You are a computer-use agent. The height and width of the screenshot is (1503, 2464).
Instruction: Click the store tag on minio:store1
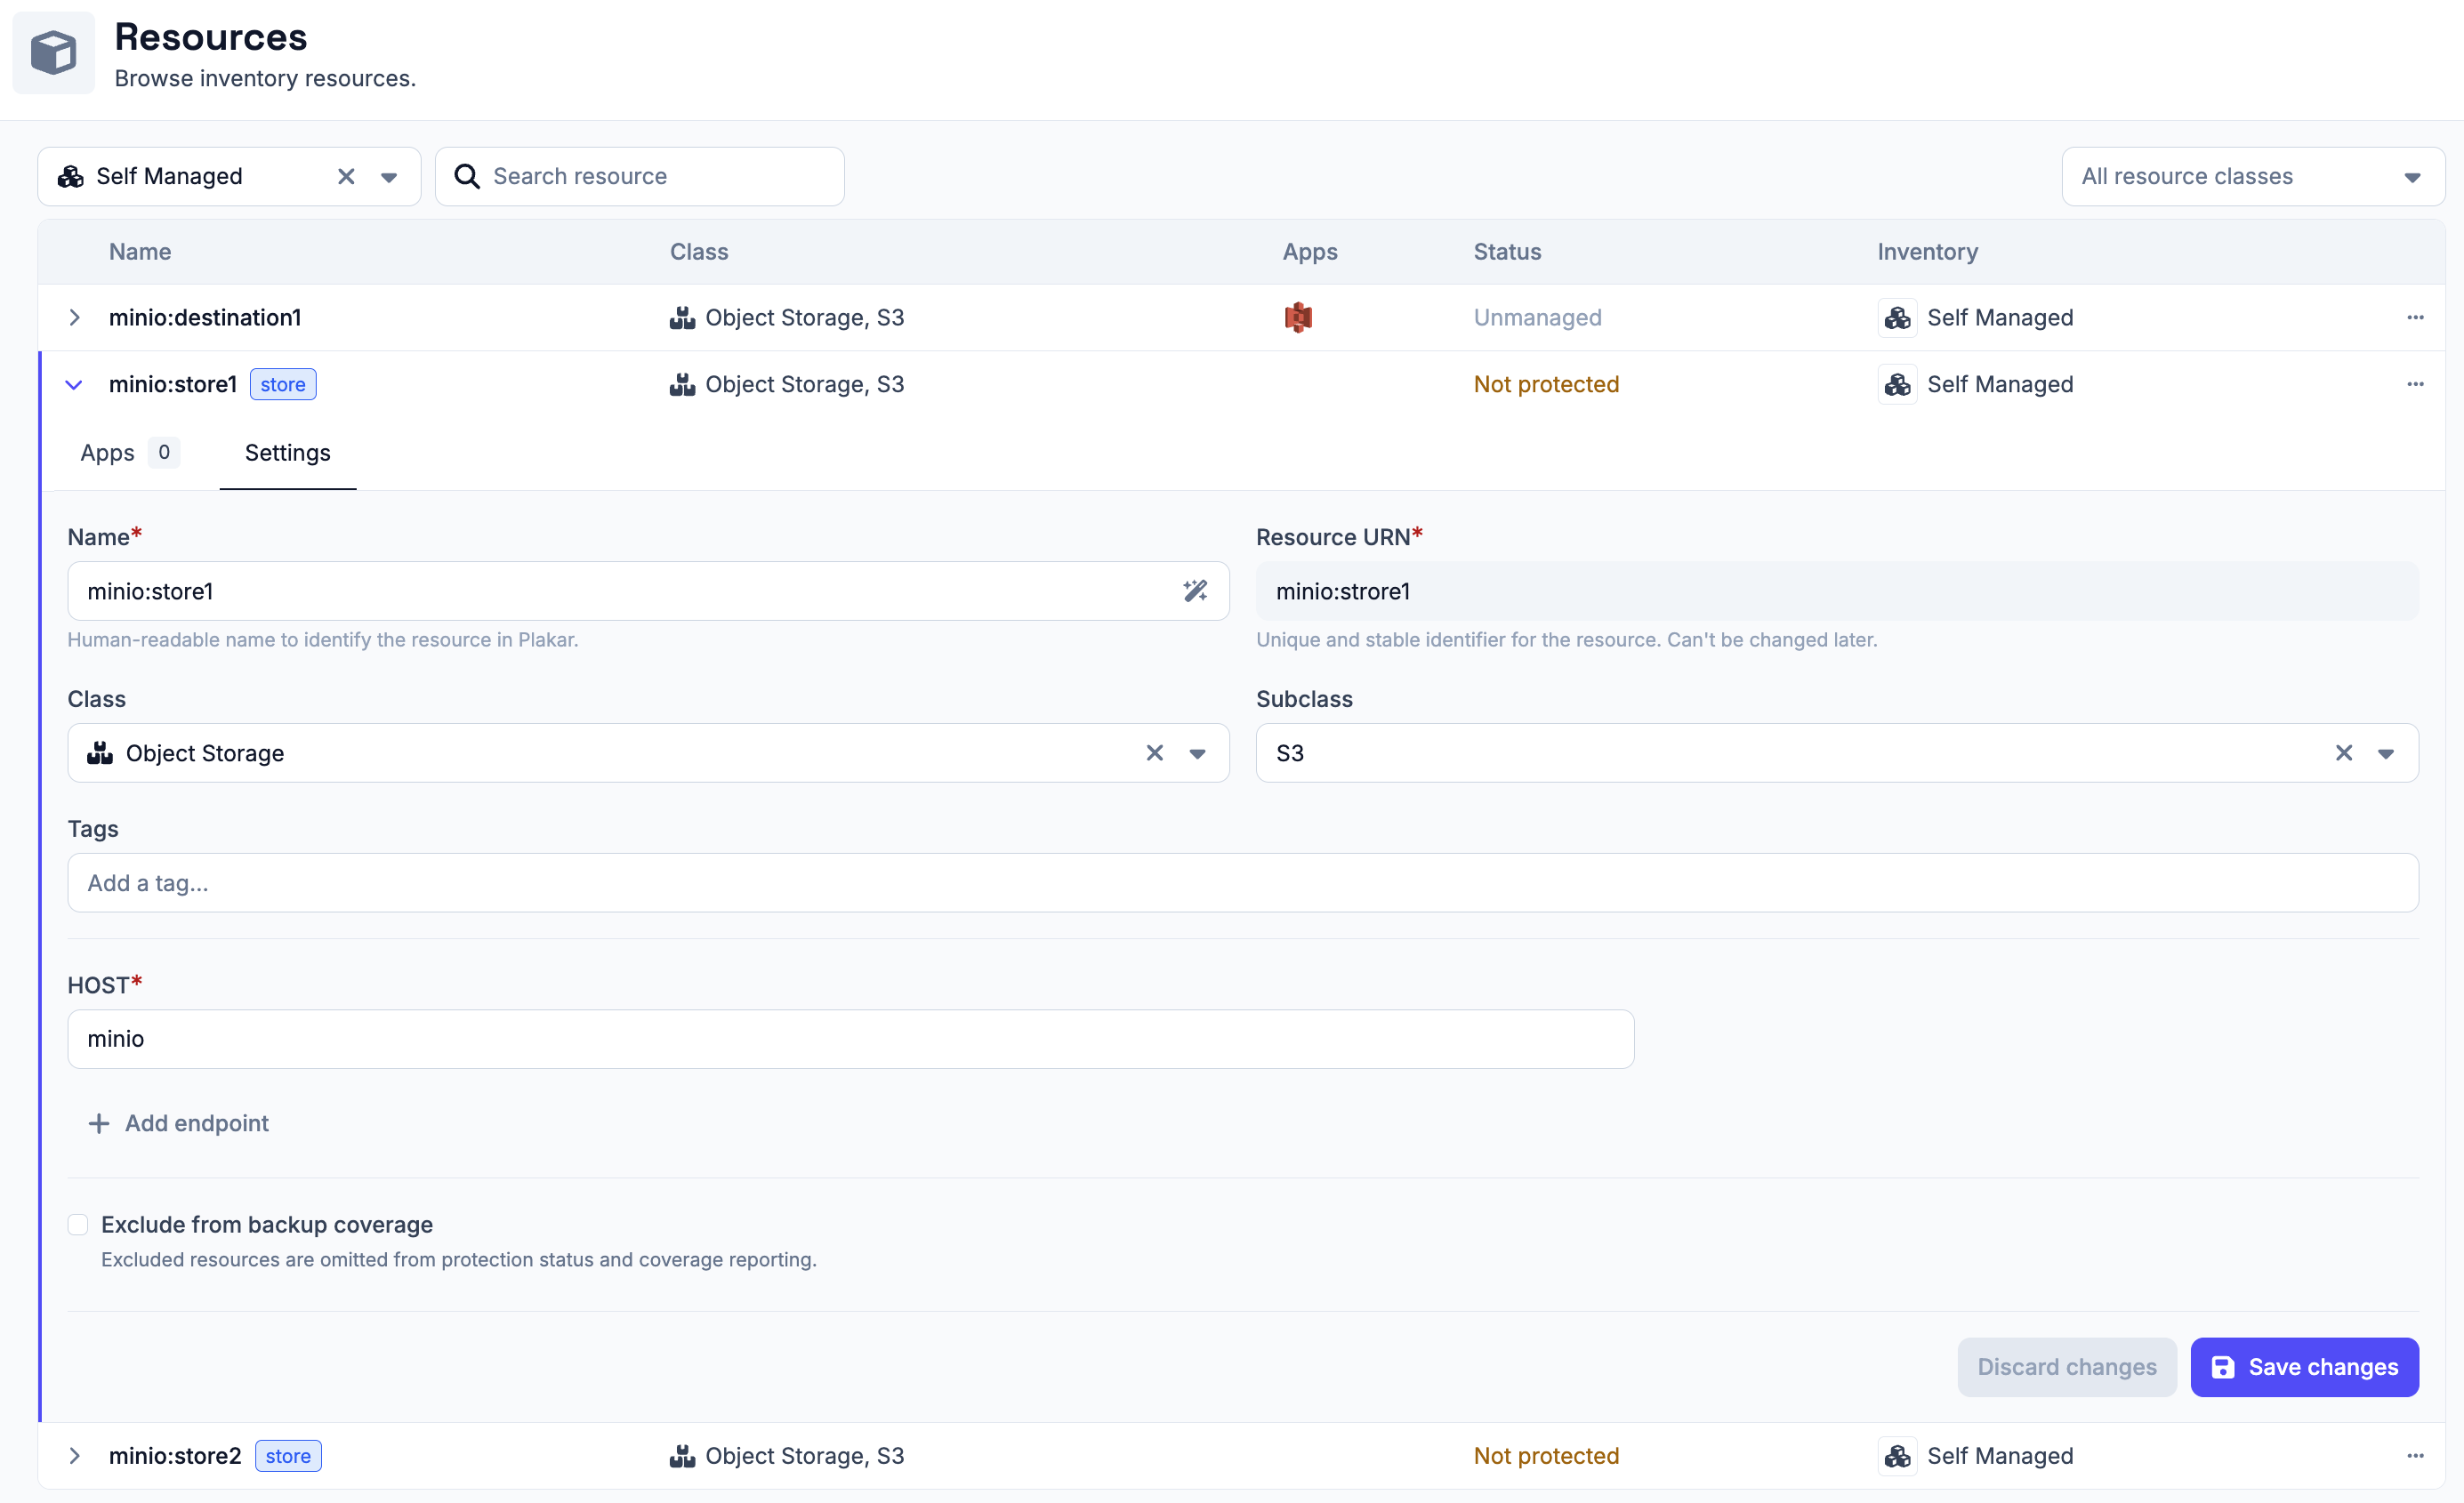coord(283,384)
